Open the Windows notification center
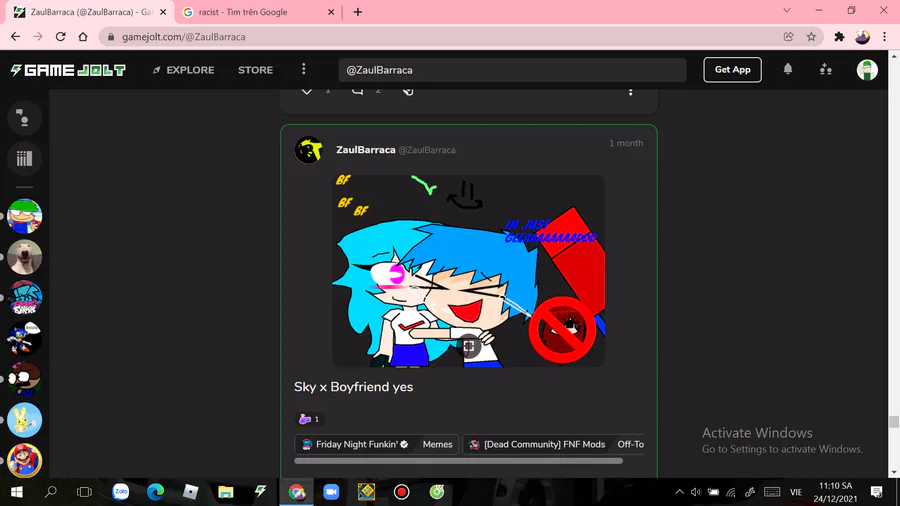Image resolution: width=900 pixels, height=506 pixels. pos(876,492)
